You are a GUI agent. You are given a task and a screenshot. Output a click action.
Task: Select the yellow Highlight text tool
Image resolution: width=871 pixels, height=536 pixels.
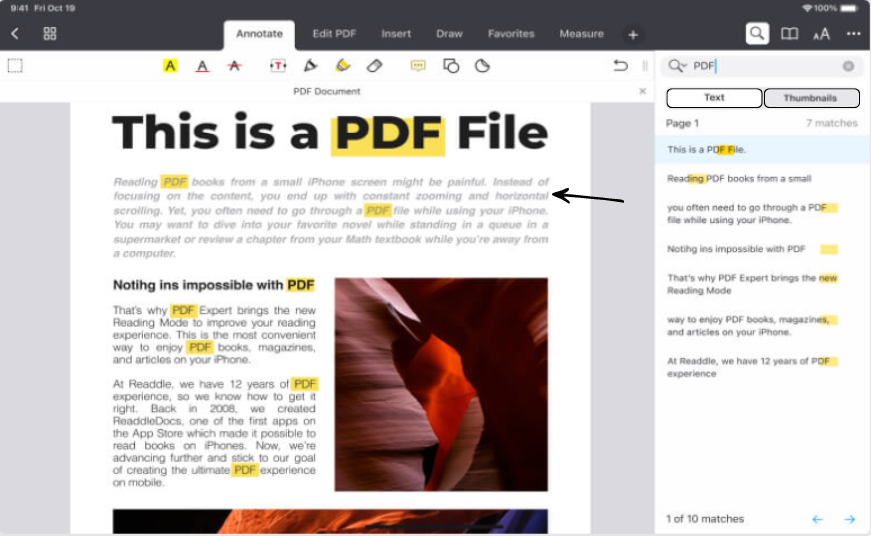(170, 66)
